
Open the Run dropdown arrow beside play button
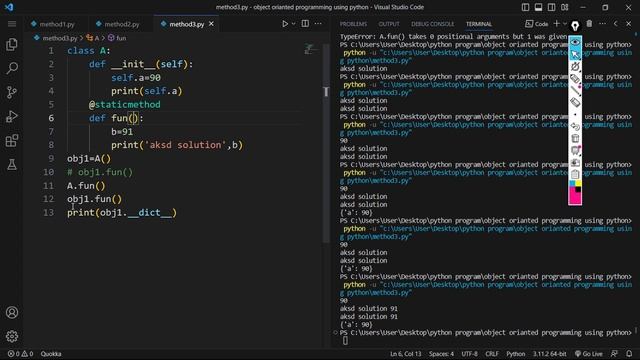pos(293,24)
